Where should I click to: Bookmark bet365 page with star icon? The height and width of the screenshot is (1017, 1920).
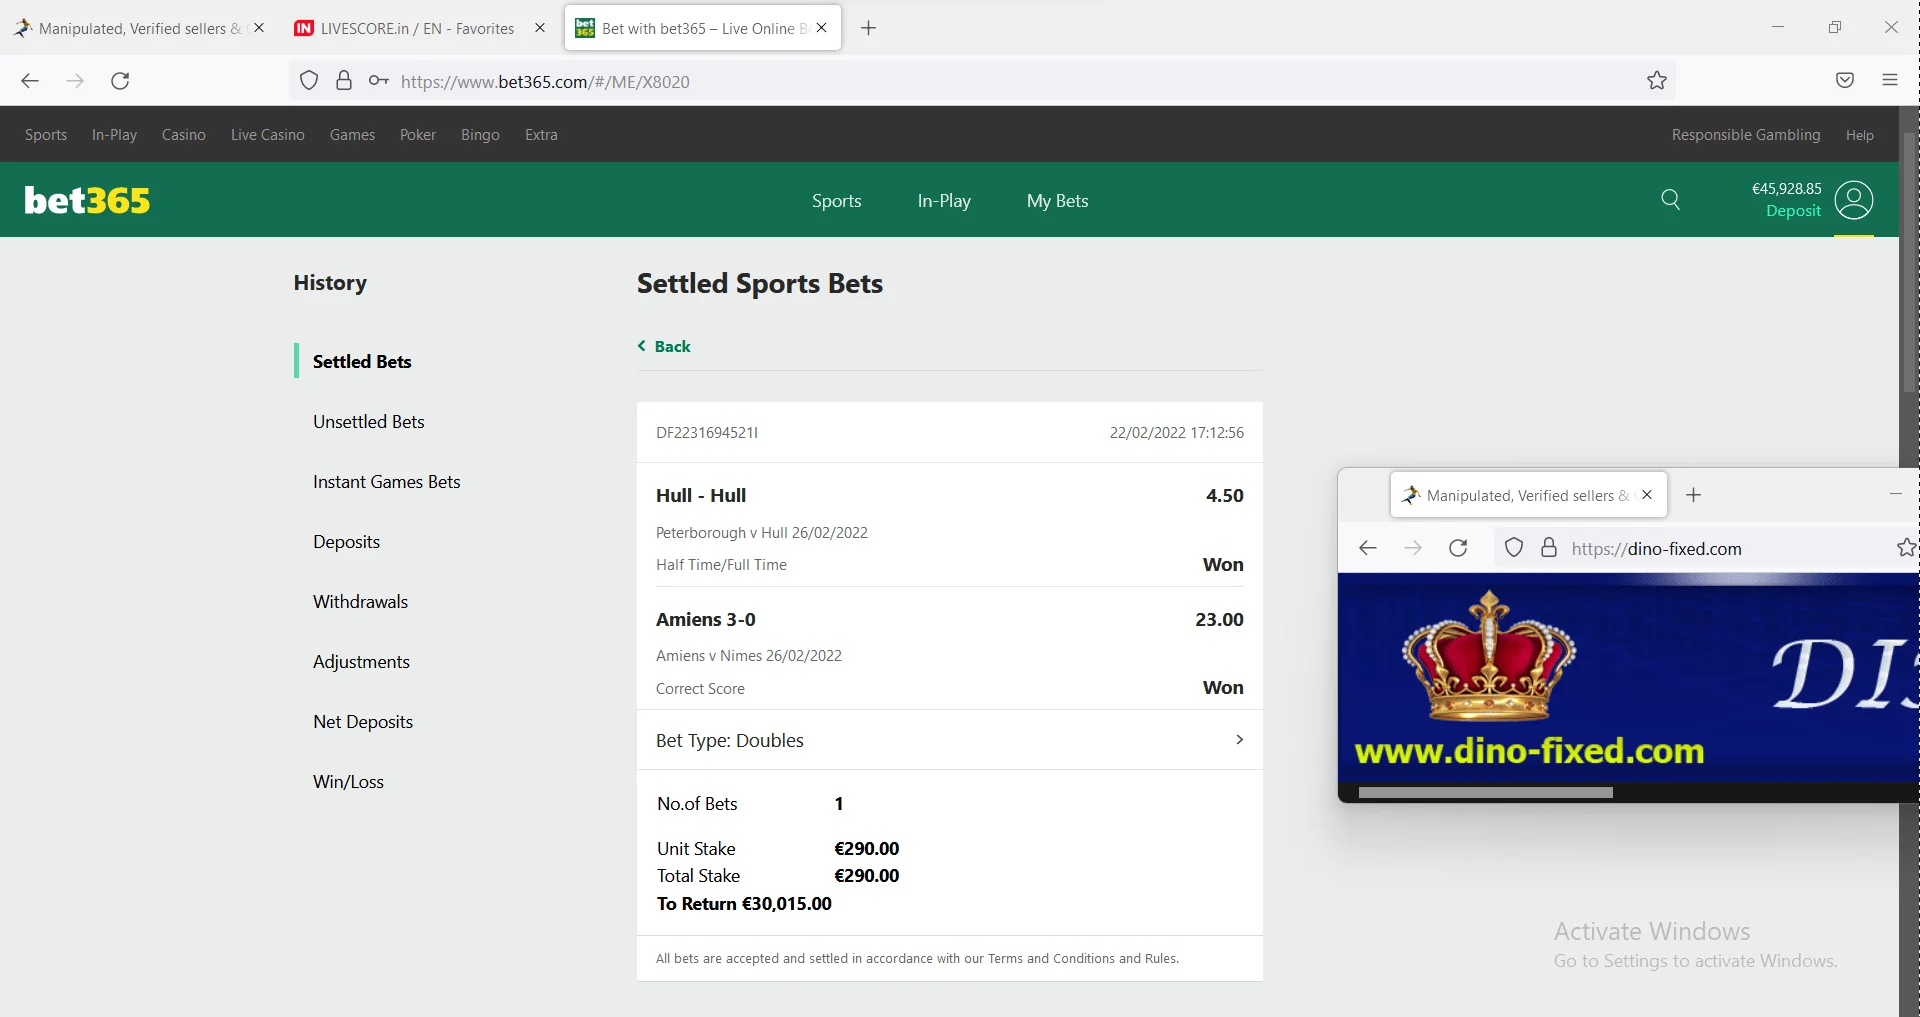coord(1657,81)
